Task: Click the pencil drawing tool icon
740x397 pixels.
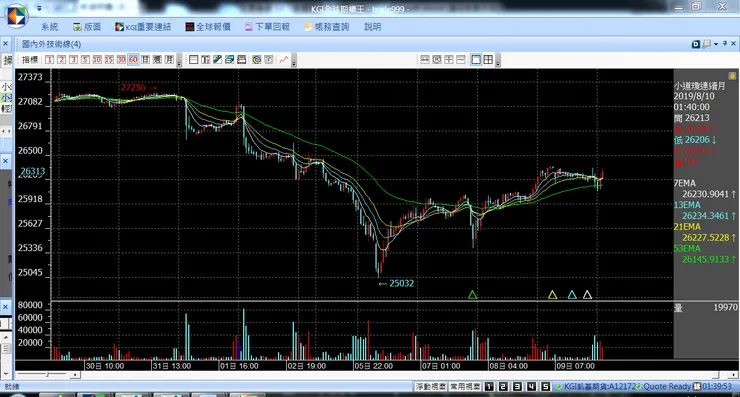Action: tap(218, 59)
